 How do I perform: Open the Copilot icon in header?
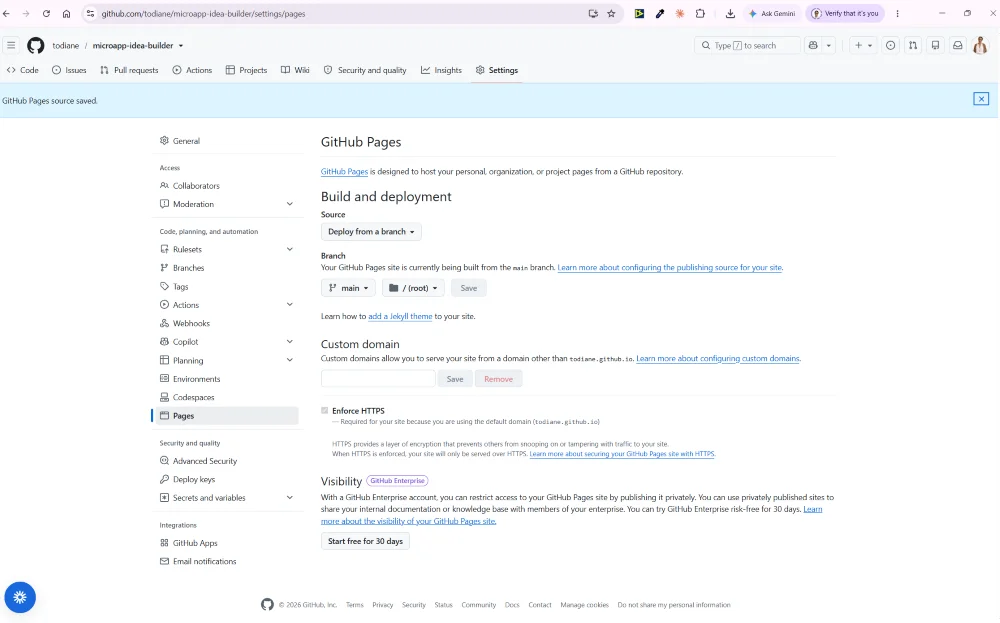[x=813, y=45]
